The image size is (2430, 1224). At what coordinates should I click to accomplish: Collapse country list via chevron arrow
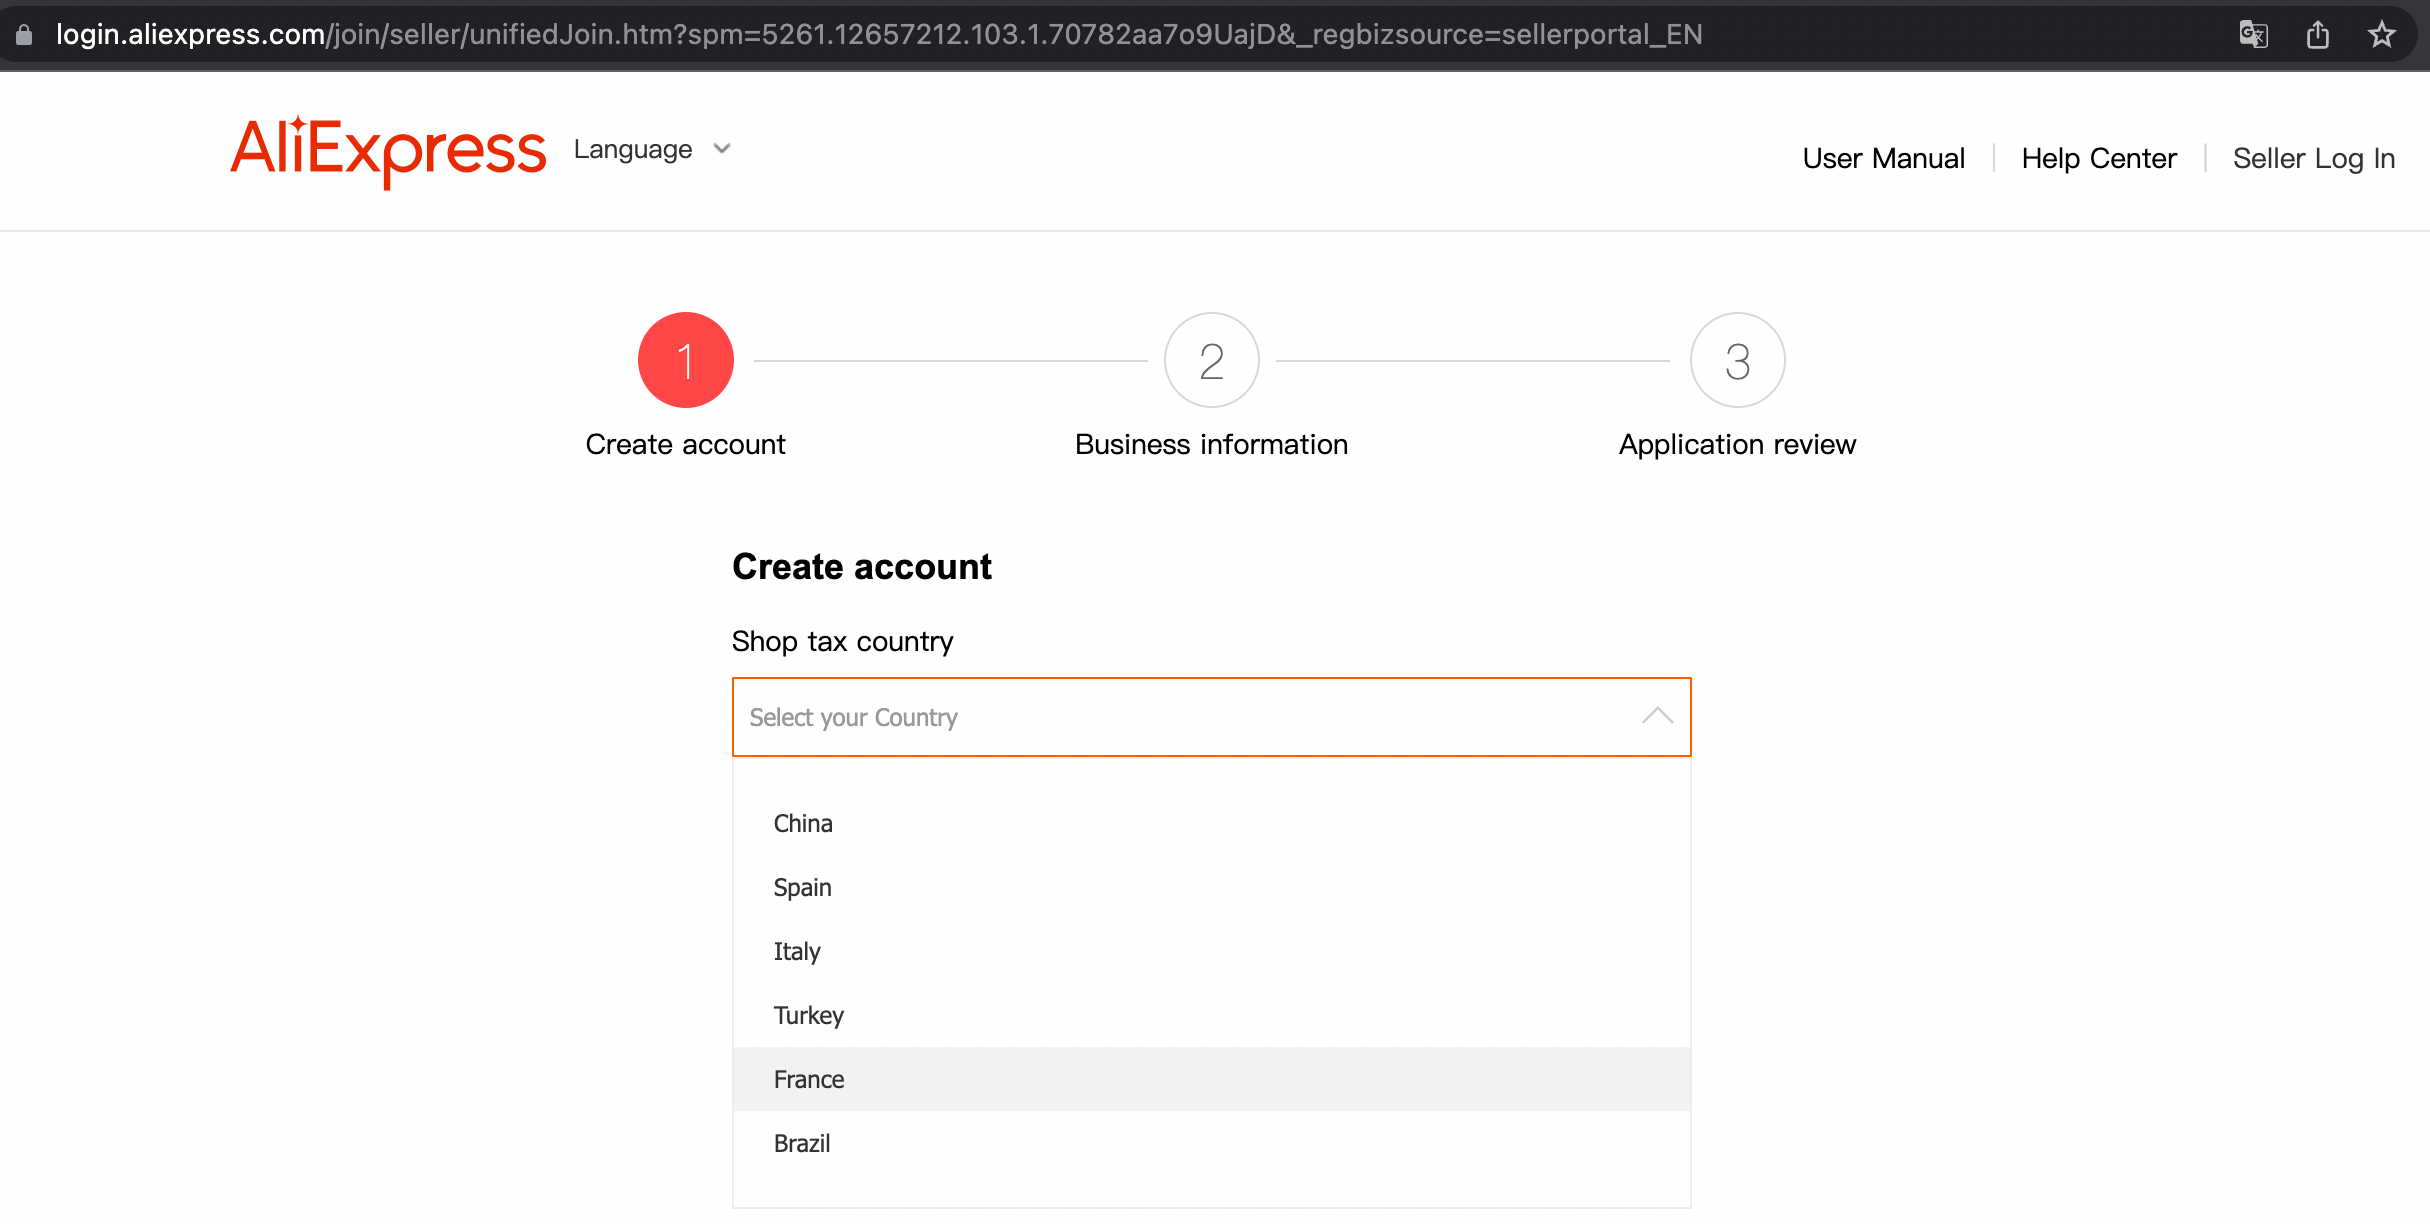tap(1657, 716)
